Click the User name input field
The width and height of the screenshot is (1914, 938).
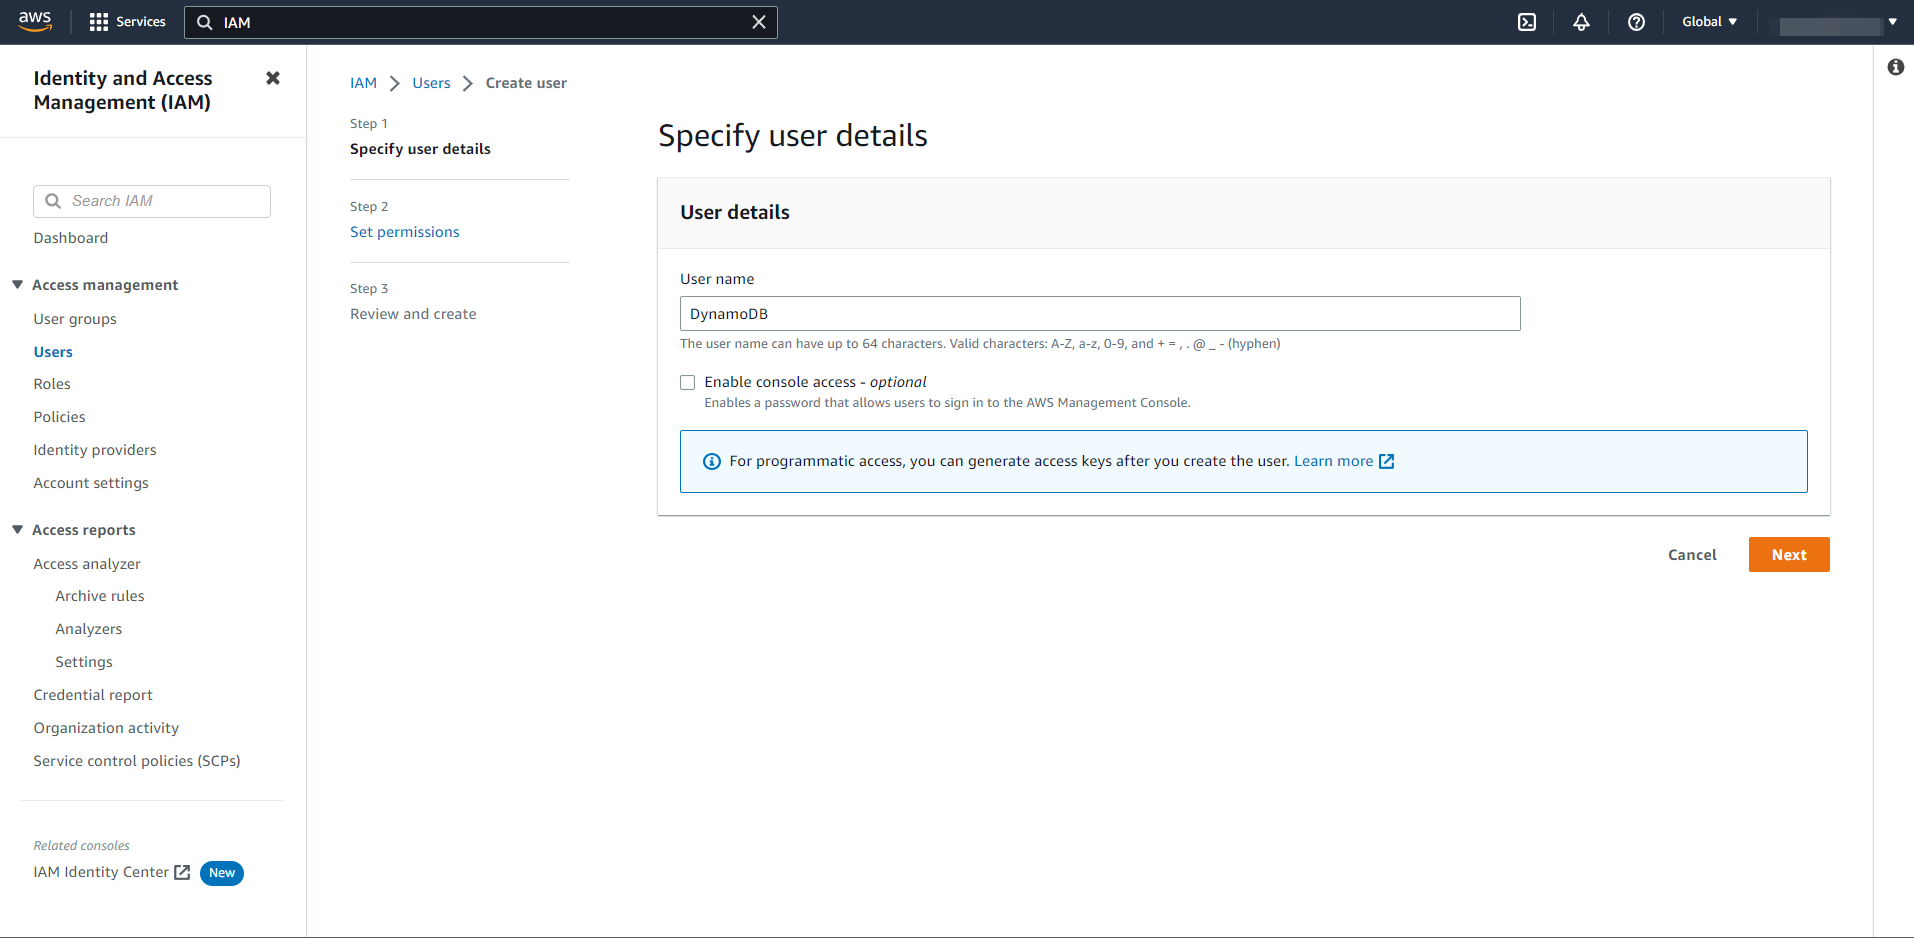(1100, 314)
